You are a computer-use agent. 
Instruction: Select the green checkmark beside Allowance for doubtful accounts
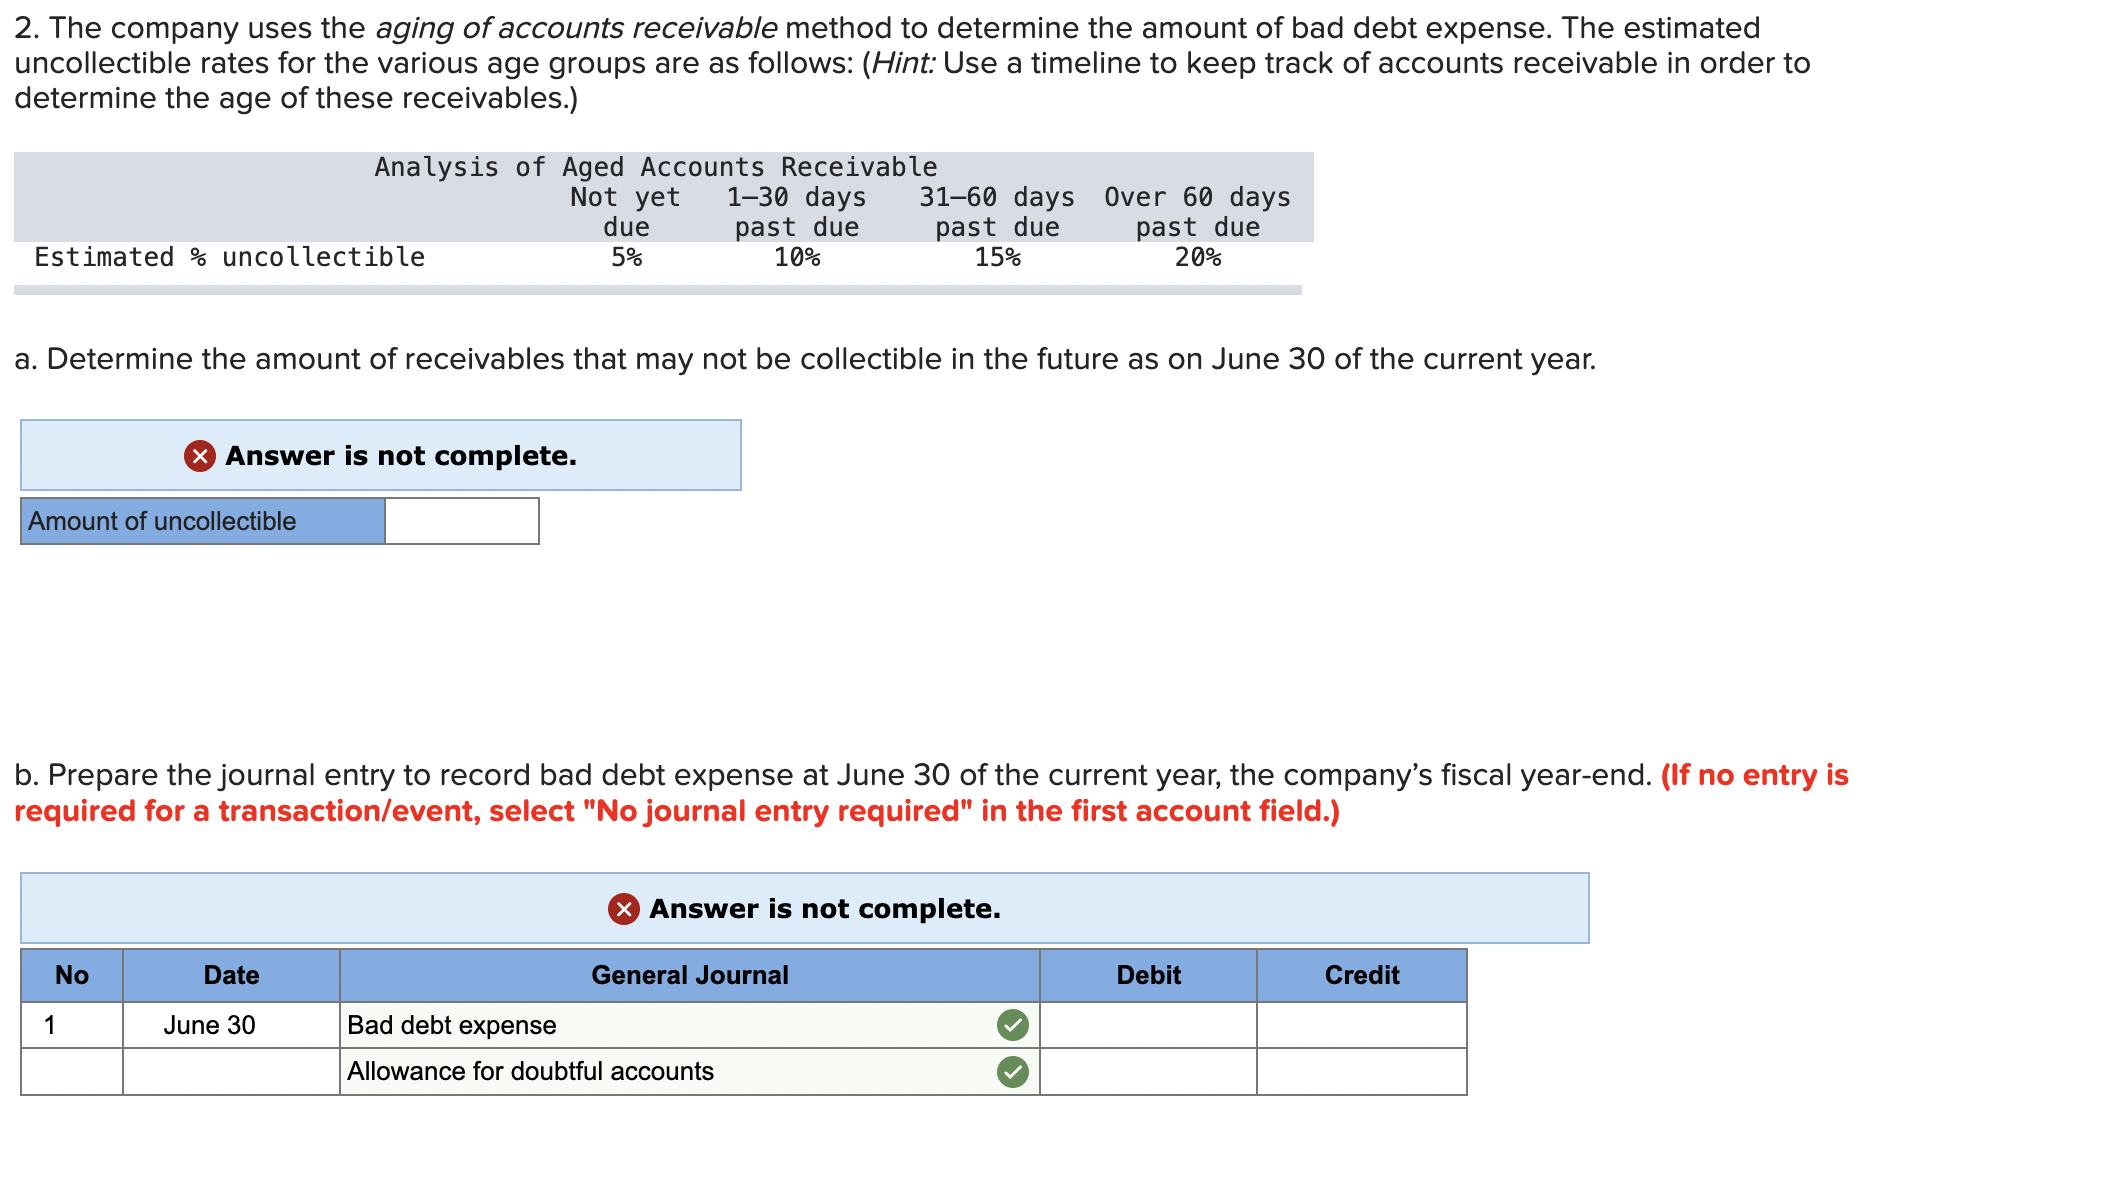point(1012,1070)
